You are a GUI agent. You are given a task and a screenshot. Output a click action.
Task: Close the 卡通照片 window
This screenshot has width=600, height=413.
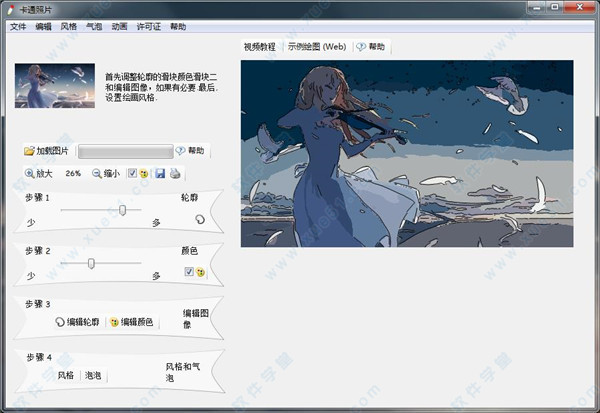coord(579,7)
